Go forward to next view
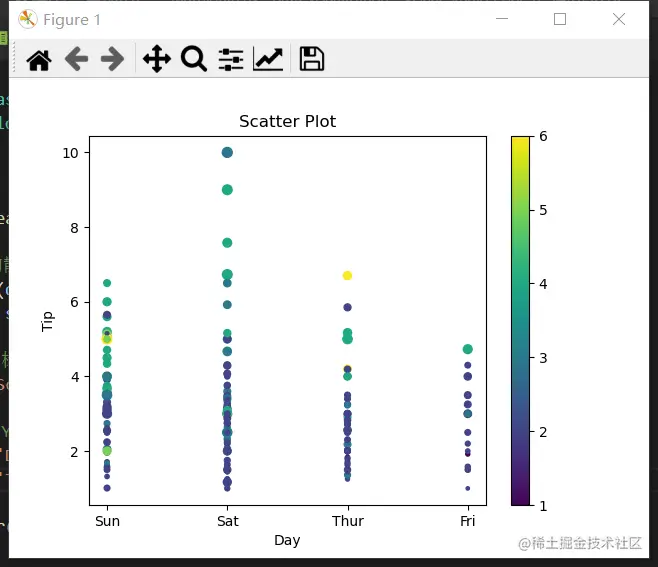658x567 pixels. 112,59
